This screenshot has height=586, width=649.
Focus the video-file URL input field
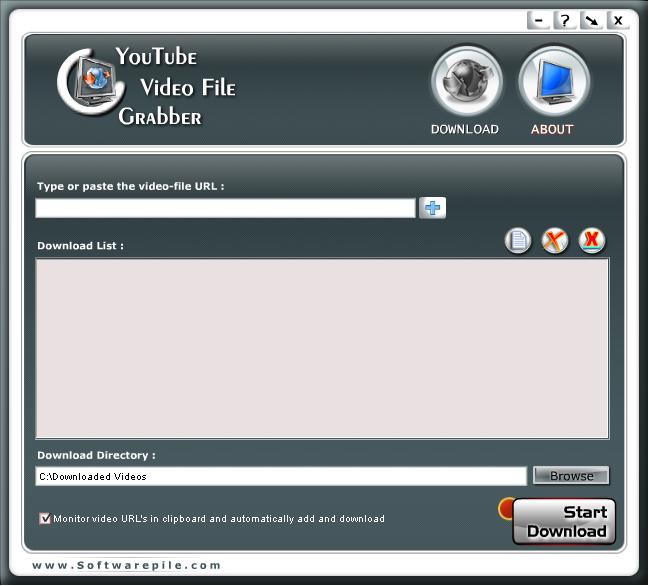(226, 208)
